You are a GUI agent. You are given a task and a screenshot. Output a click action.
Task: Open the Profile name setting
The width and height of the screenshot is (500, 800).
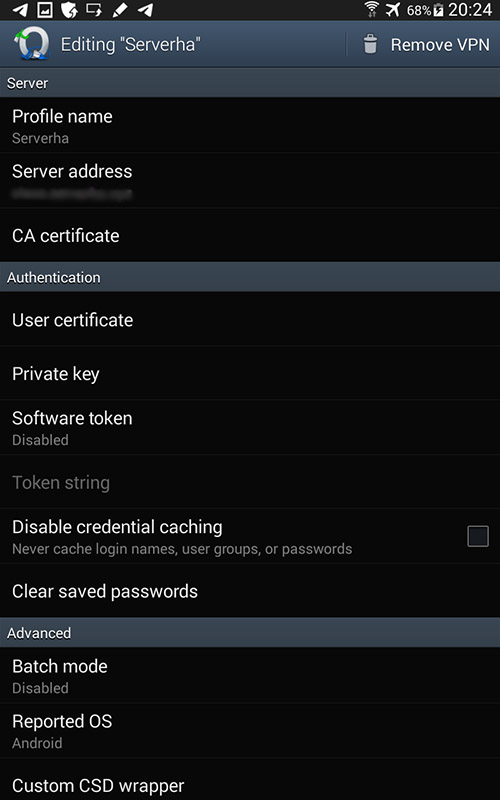coord(250,126)
